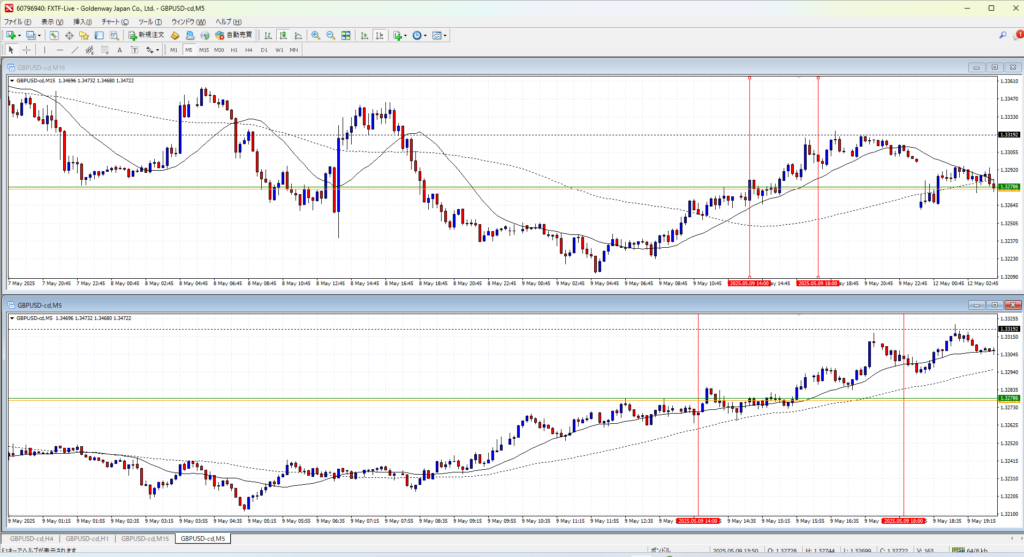Select the H1 timeframe button
Screen dimensions: 1024x557
(x=234, y=49)
